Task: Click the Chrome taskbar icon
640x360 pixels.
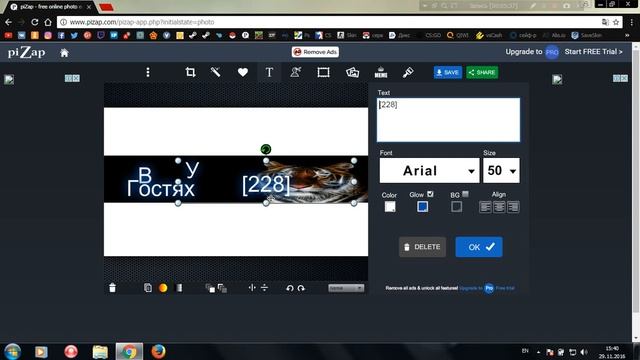Action: point(129,351)
